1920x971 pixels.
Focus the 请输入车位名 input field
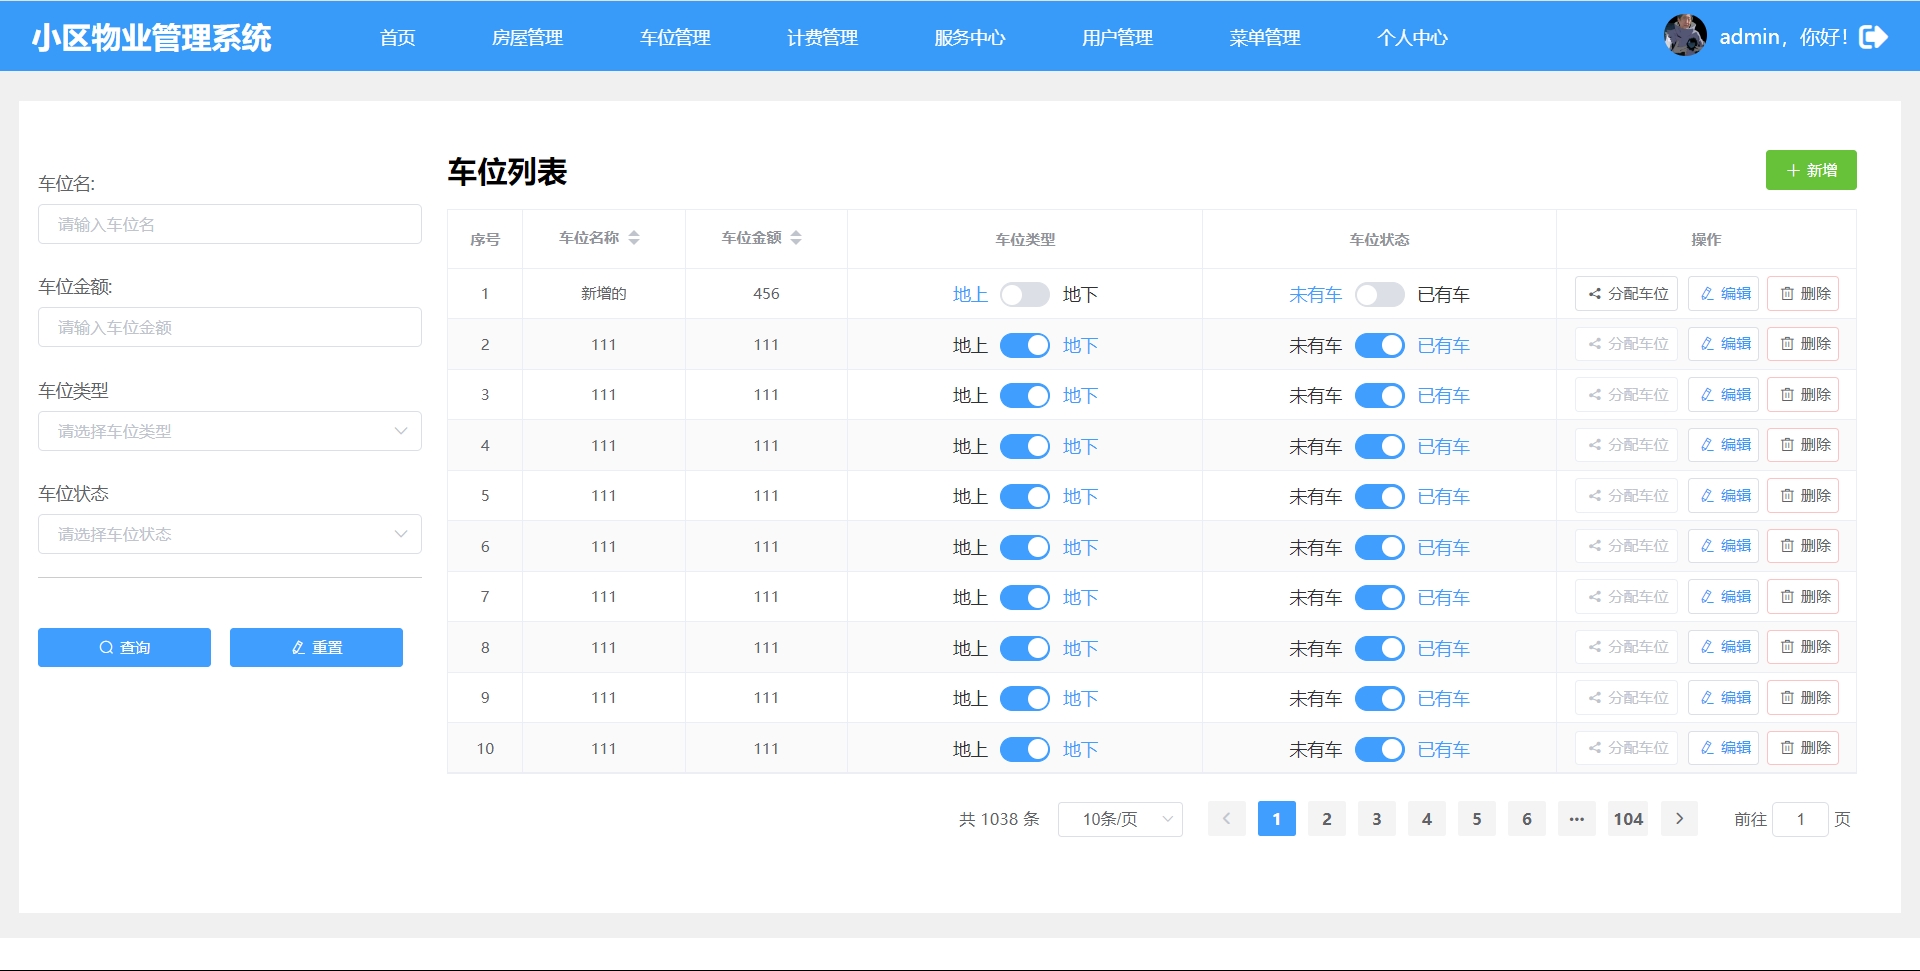pyautogui.click(x=230, y=224)
